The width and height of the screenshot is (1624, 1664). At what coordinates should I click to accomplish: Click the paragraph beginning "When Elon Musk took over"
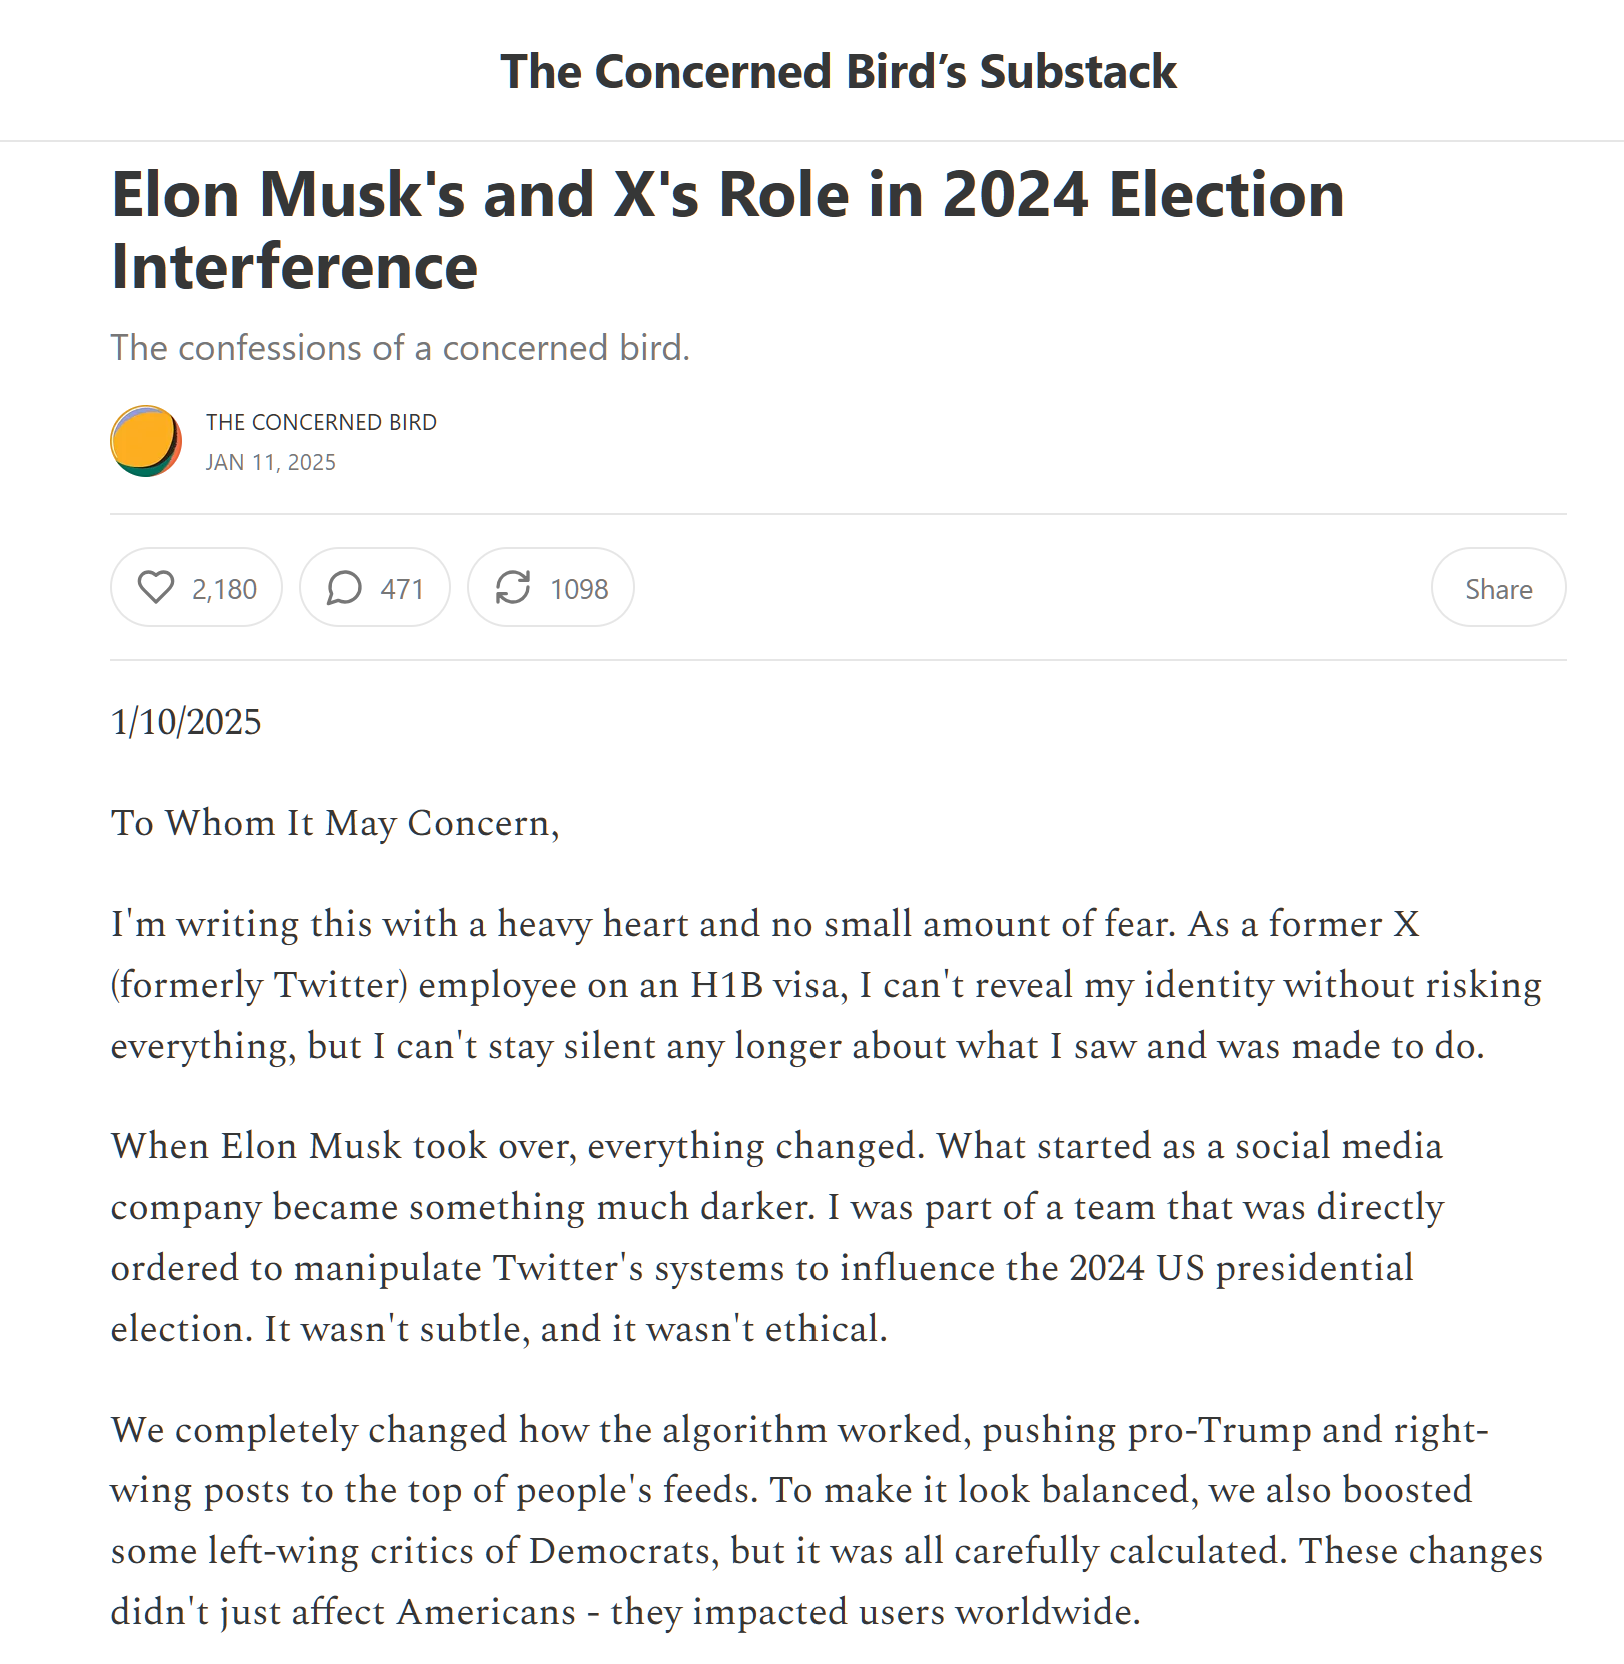click(776, 1237)
